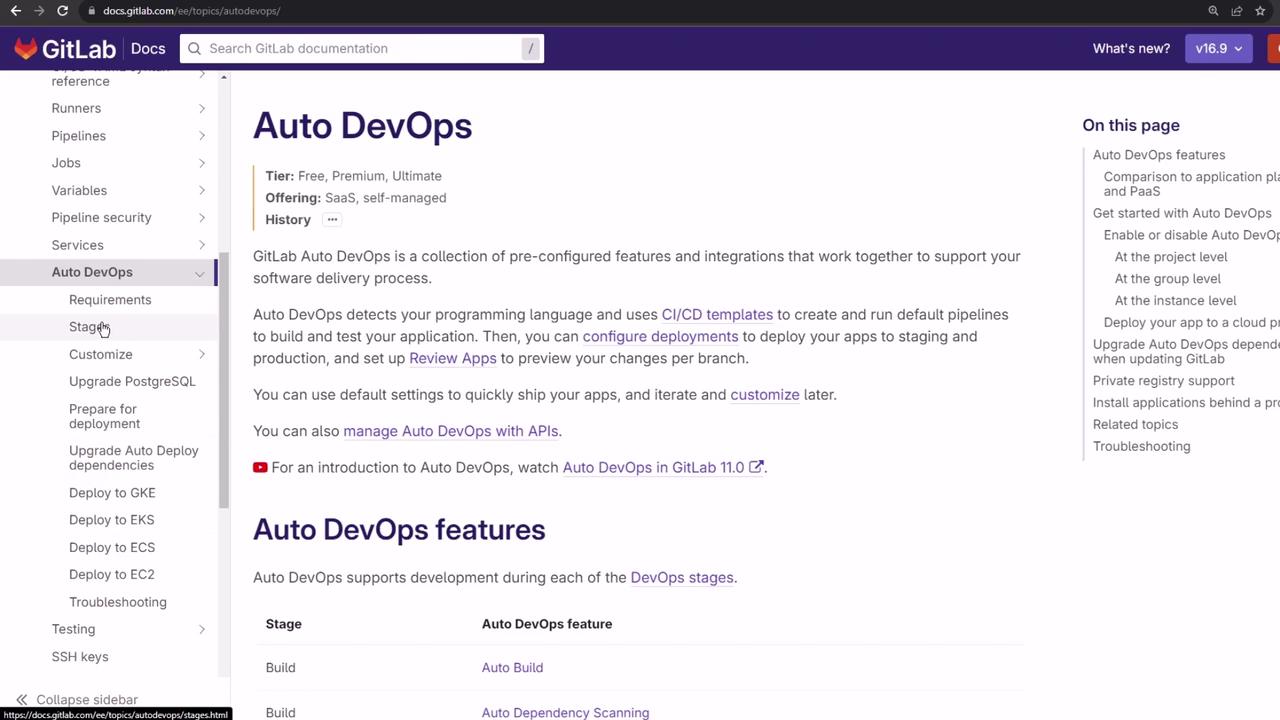Follow the manage Auto DevOps with APIs link
The height and width of the screenshot is (720, 1280).
451,431
